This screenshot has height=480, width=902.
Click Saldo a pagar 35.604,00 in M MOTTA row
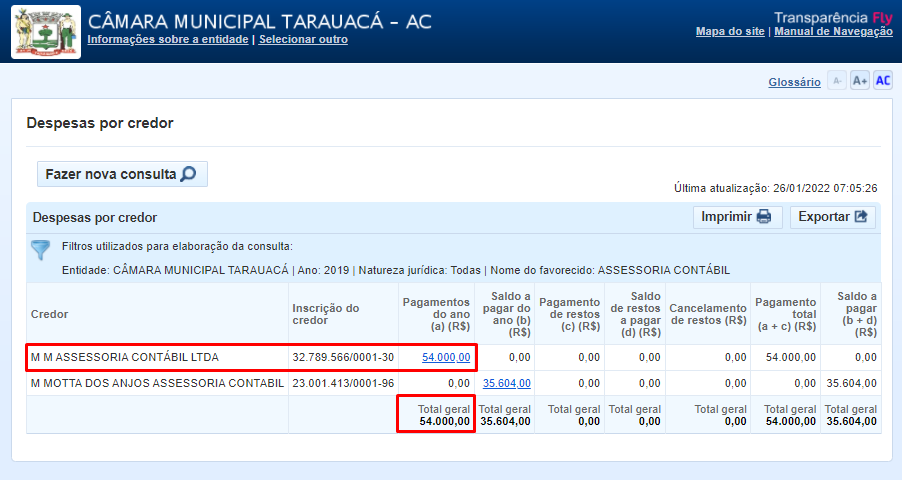[851, 383]
